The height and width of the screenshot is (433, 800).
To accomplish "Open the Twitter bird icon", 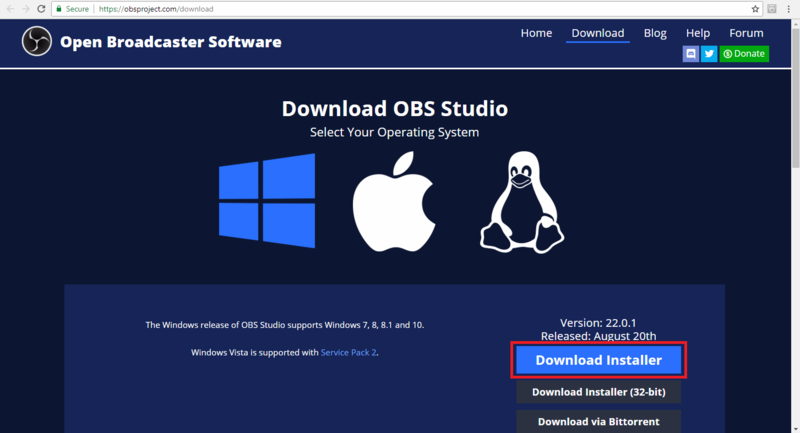I will coord(709,54).
